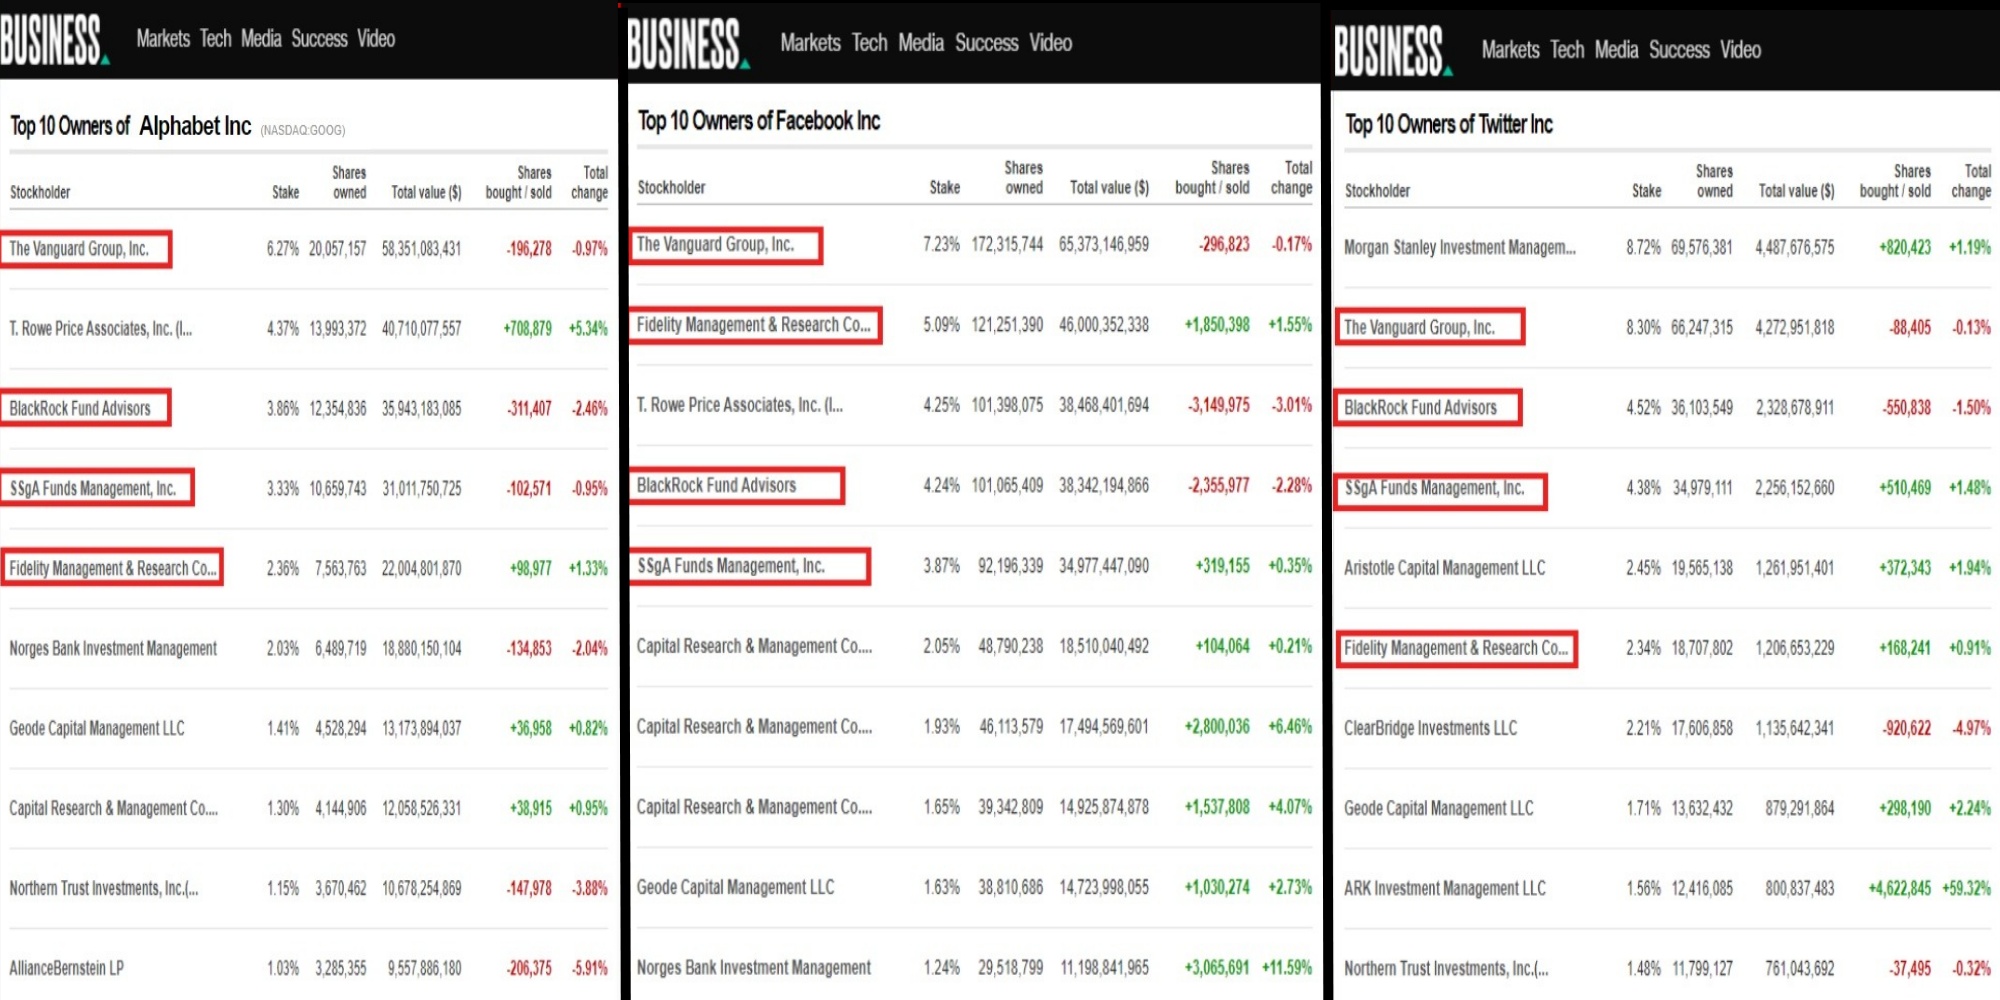This screenshot has width=2000, height=1000.
Task: Click The Vanguard Group in Facebook owners
Action: coord(715,245)
